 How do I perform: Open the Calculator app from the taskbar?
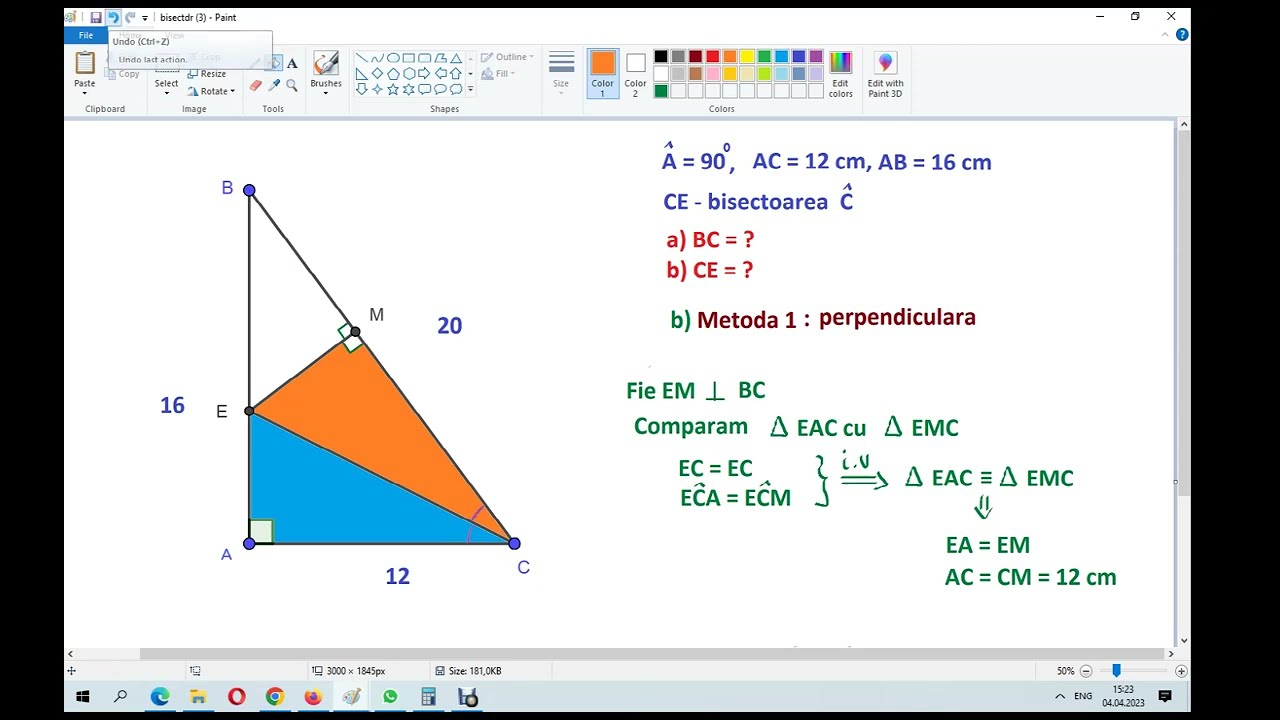point(428,697)
